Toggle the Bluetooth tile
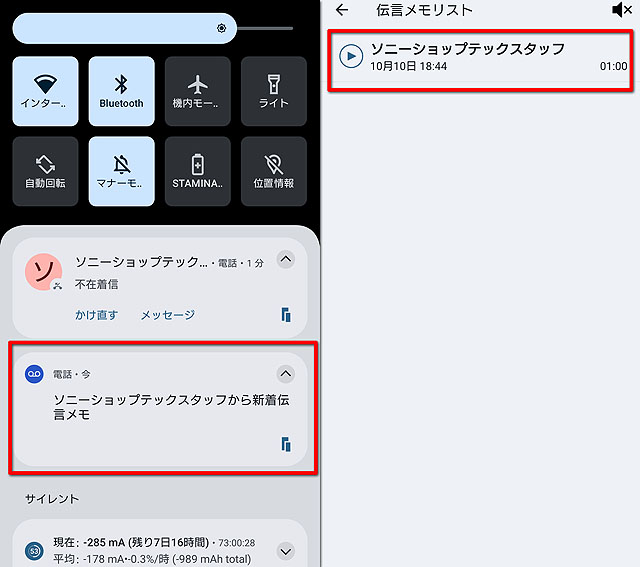Screen dimensions: 640x567 click(x=122, y=91)
